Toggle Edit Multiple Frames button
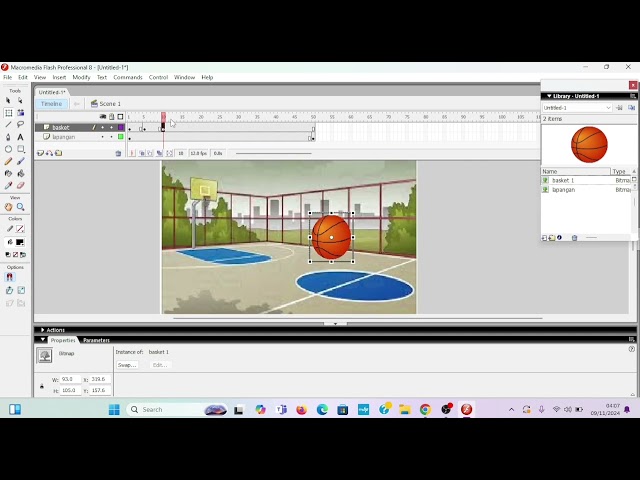Screen dimensions: 640x480 pos(159,153)
